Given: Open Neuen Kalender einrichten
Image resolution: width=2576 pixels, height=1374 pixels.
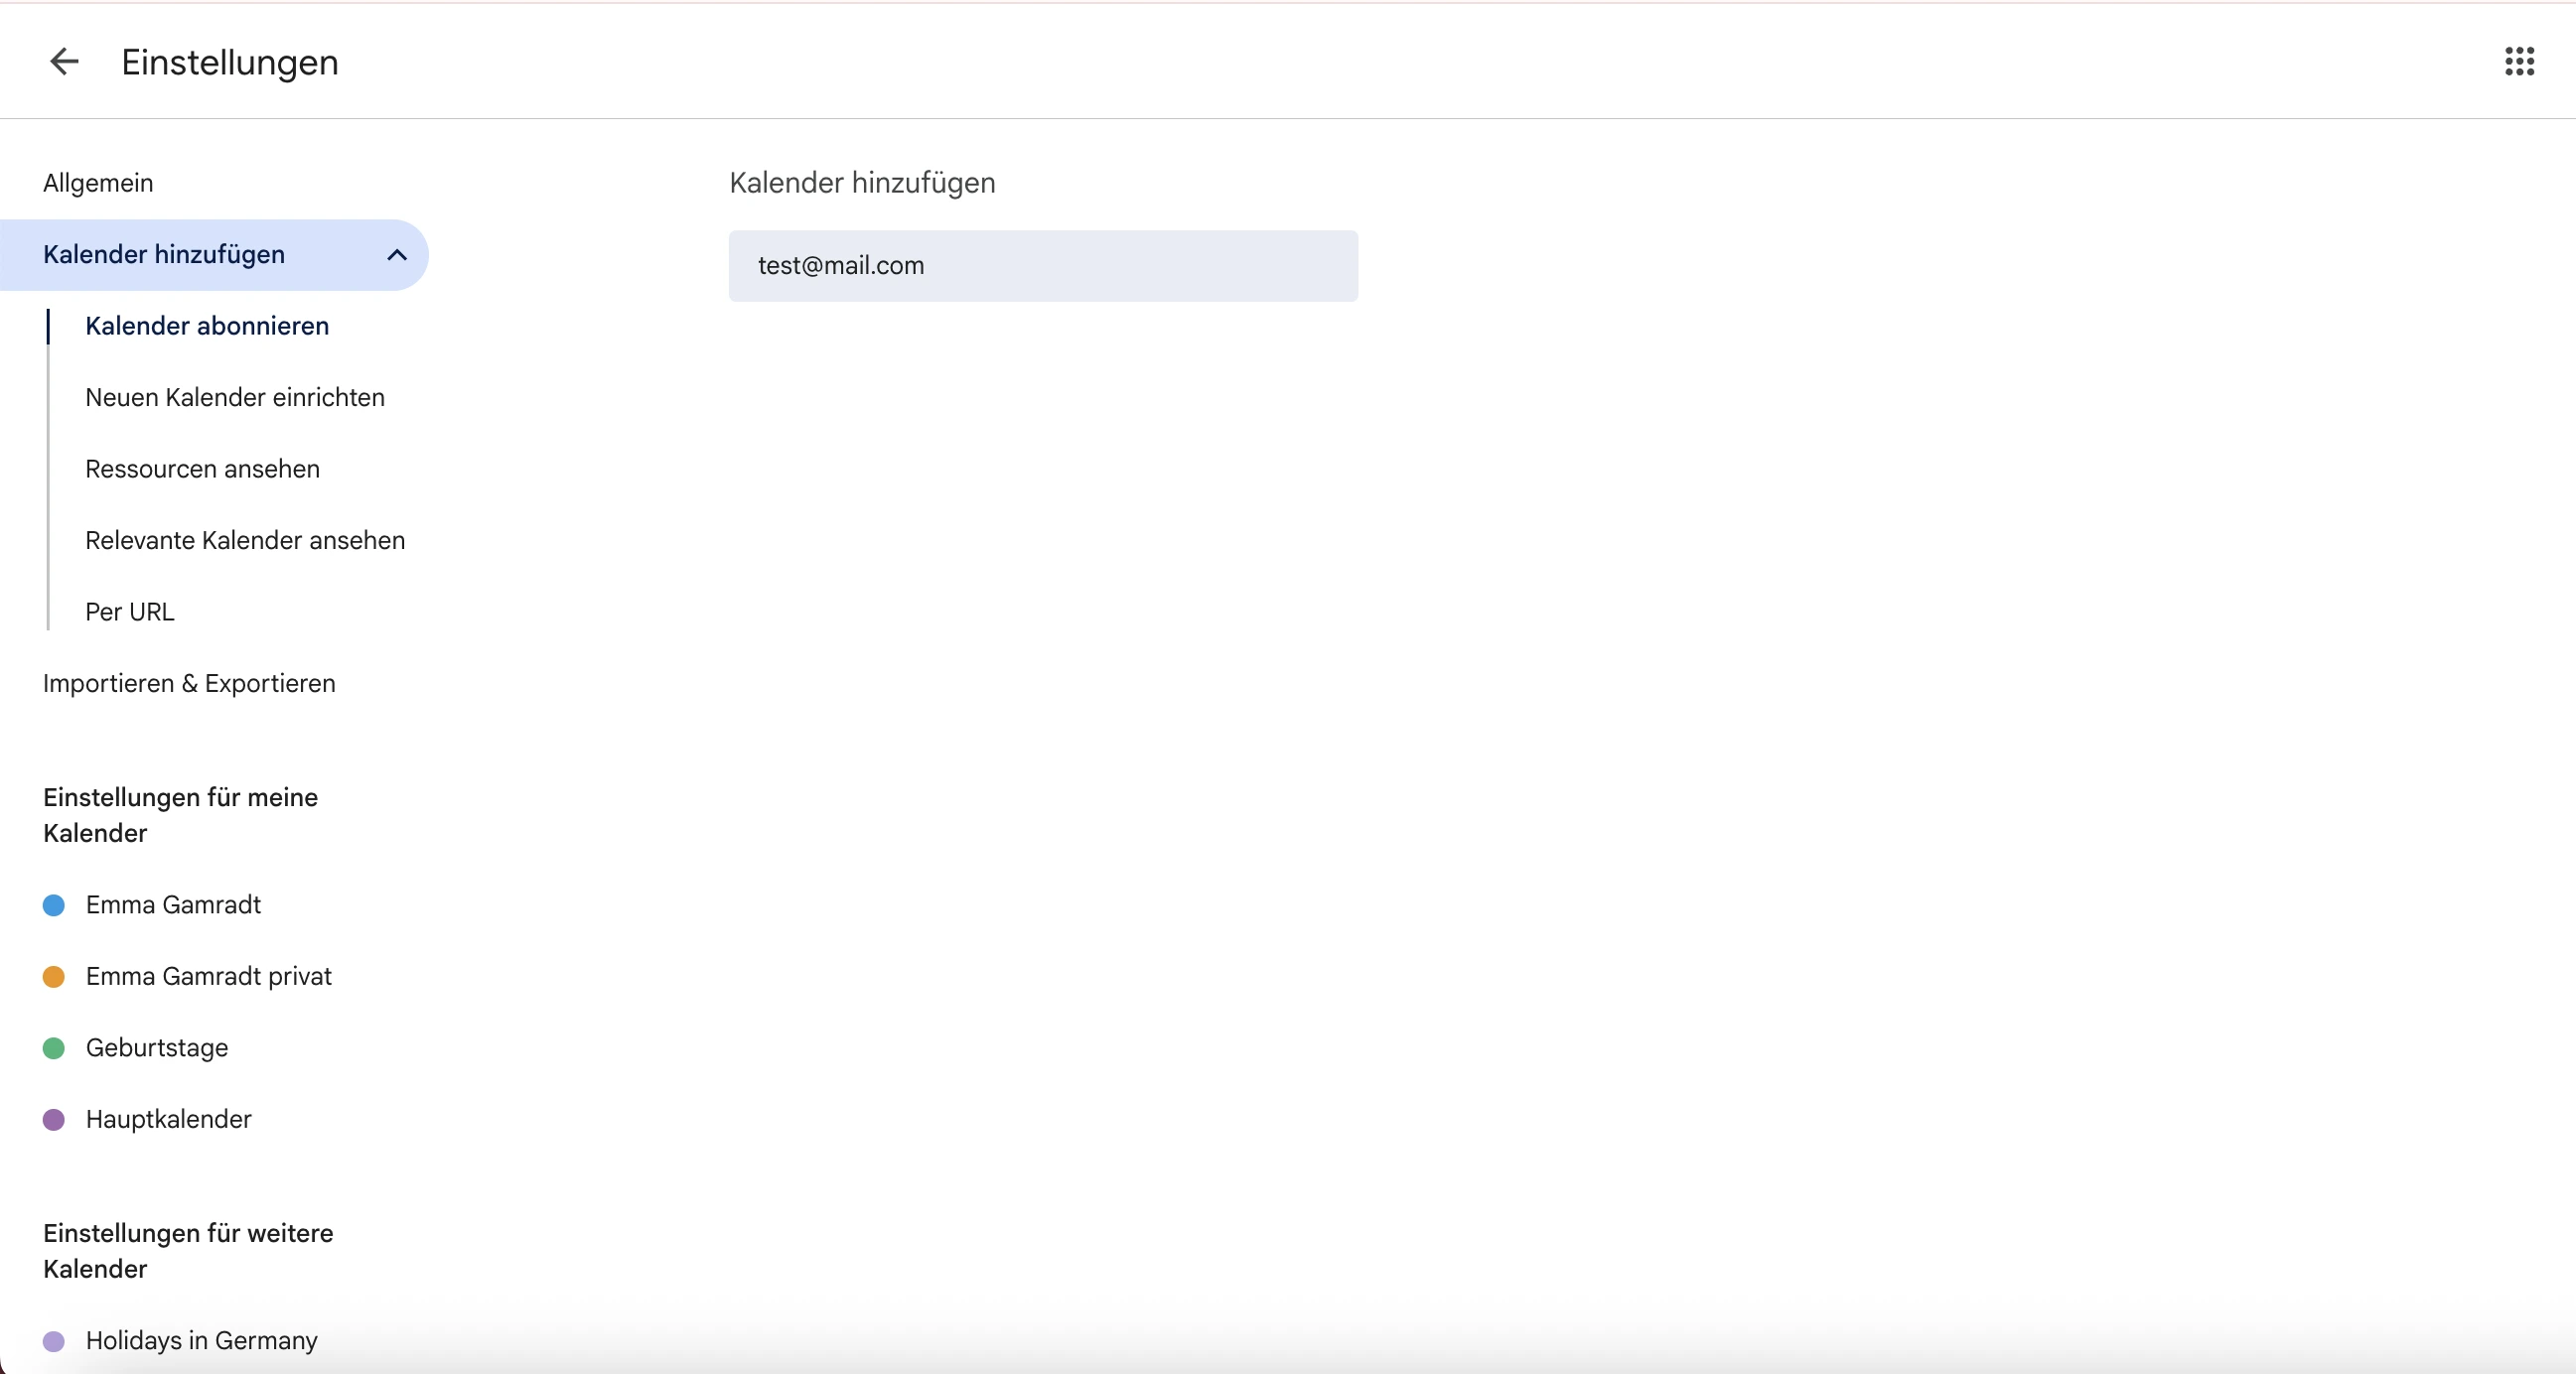Looking at the screenshot, I should (235, 398).
